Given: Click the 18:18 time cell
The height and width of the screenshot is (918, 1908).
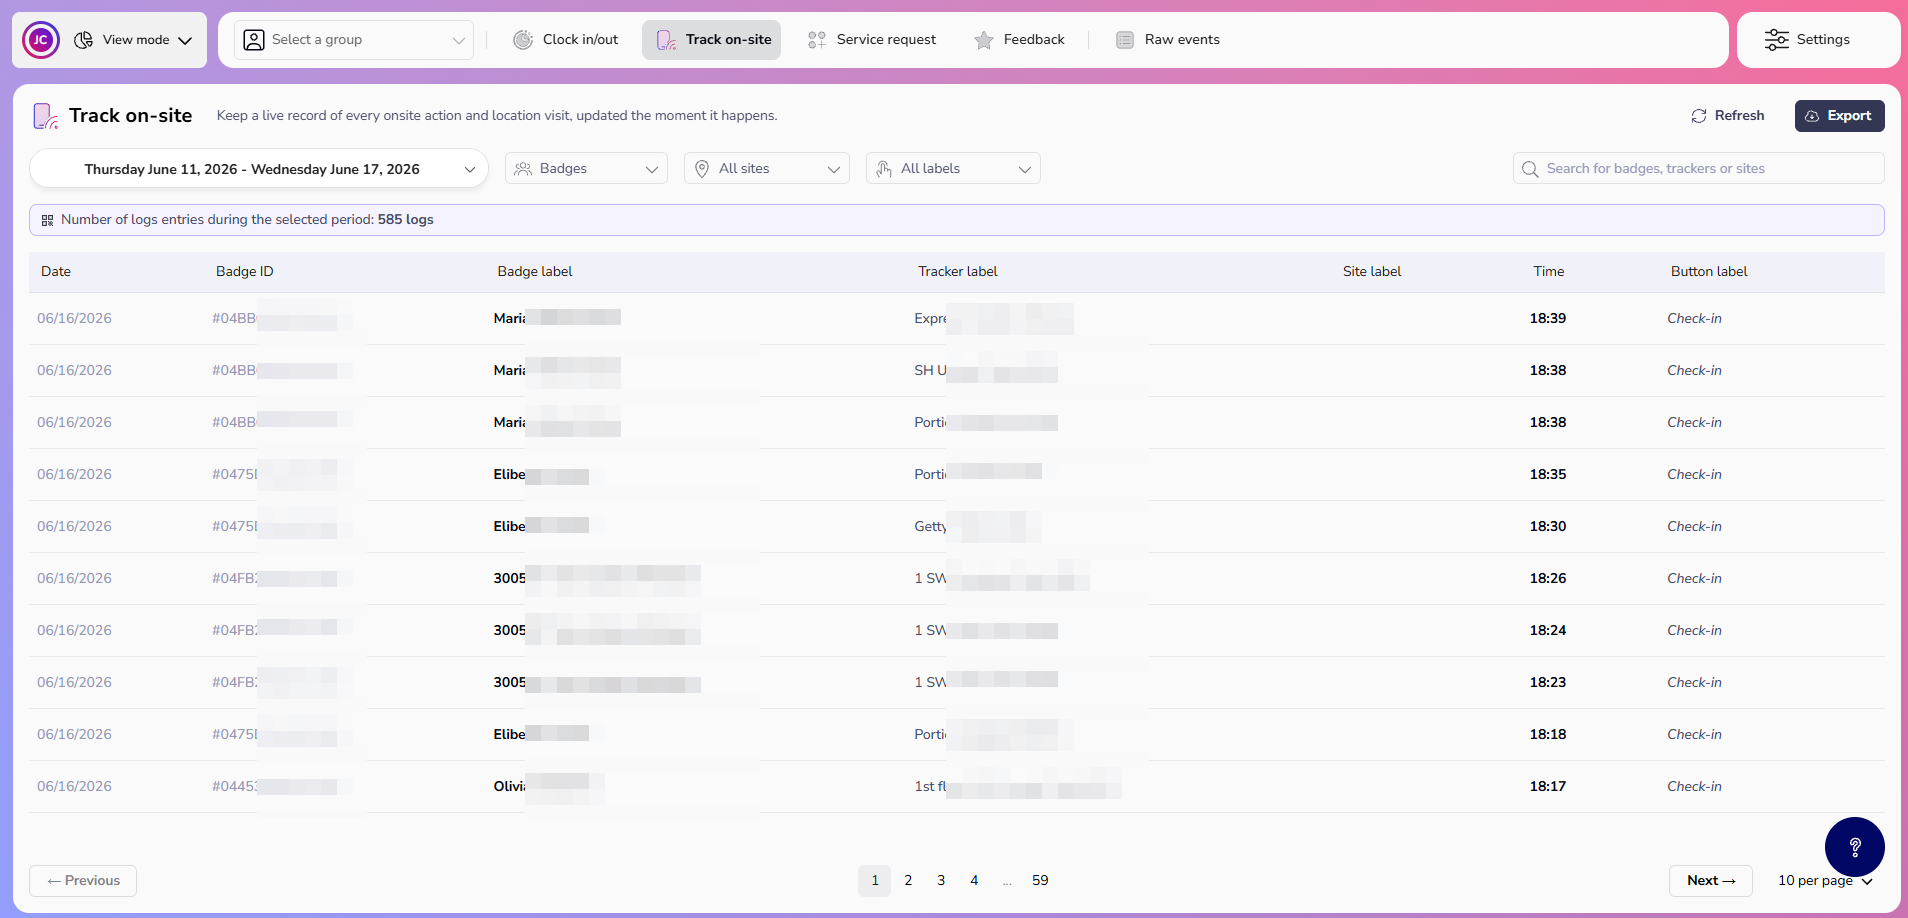Looking at the screenshot, I should pyautogui.click(x=1548, y=735).
